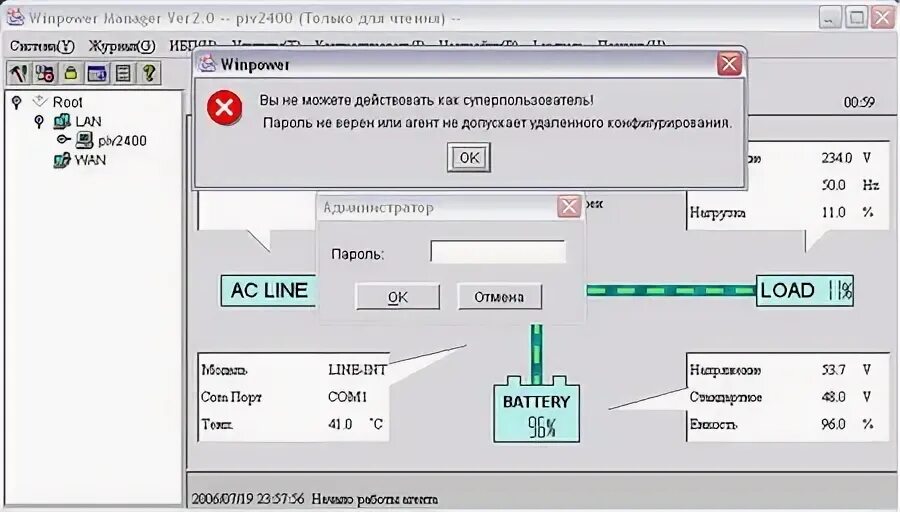This screenshot has width=900, height=512.
Task: Click the yellow padlock toolbar icon
Action: (x=71, y=73)
